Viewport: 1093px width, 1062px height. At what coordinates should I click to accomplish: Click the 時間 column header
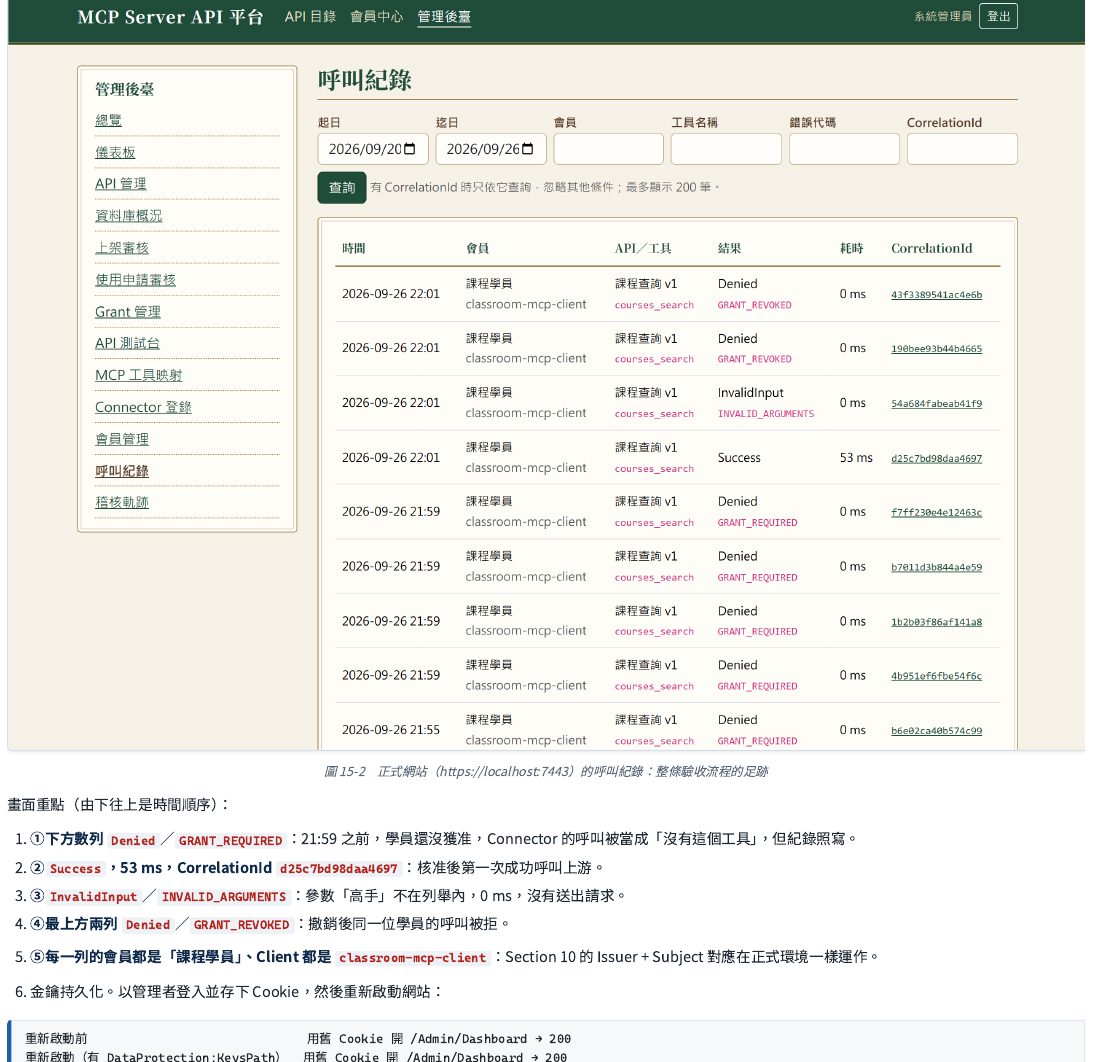click(x=353, y=248)
